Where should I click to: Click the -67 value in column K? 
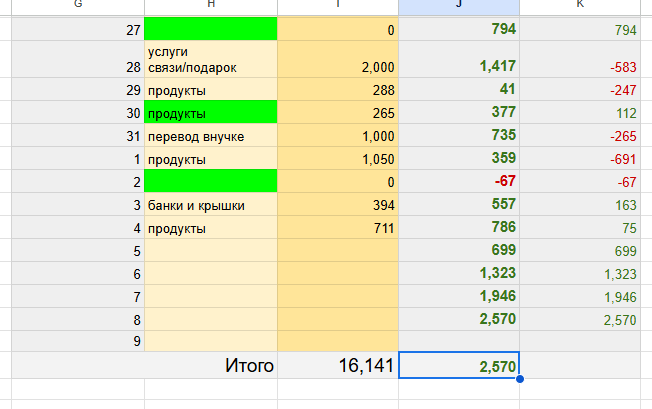(580, 181)
